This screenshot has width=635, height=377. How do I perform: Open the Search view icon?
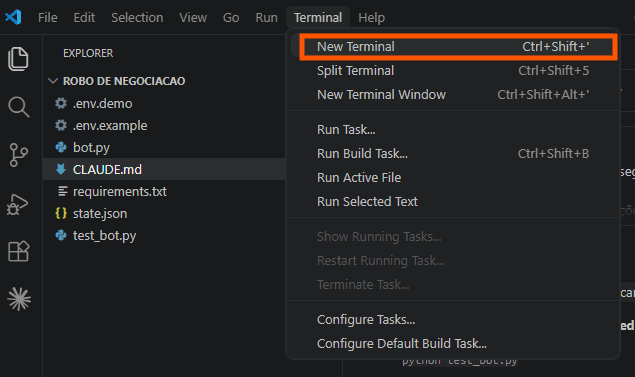coord(19,107)
